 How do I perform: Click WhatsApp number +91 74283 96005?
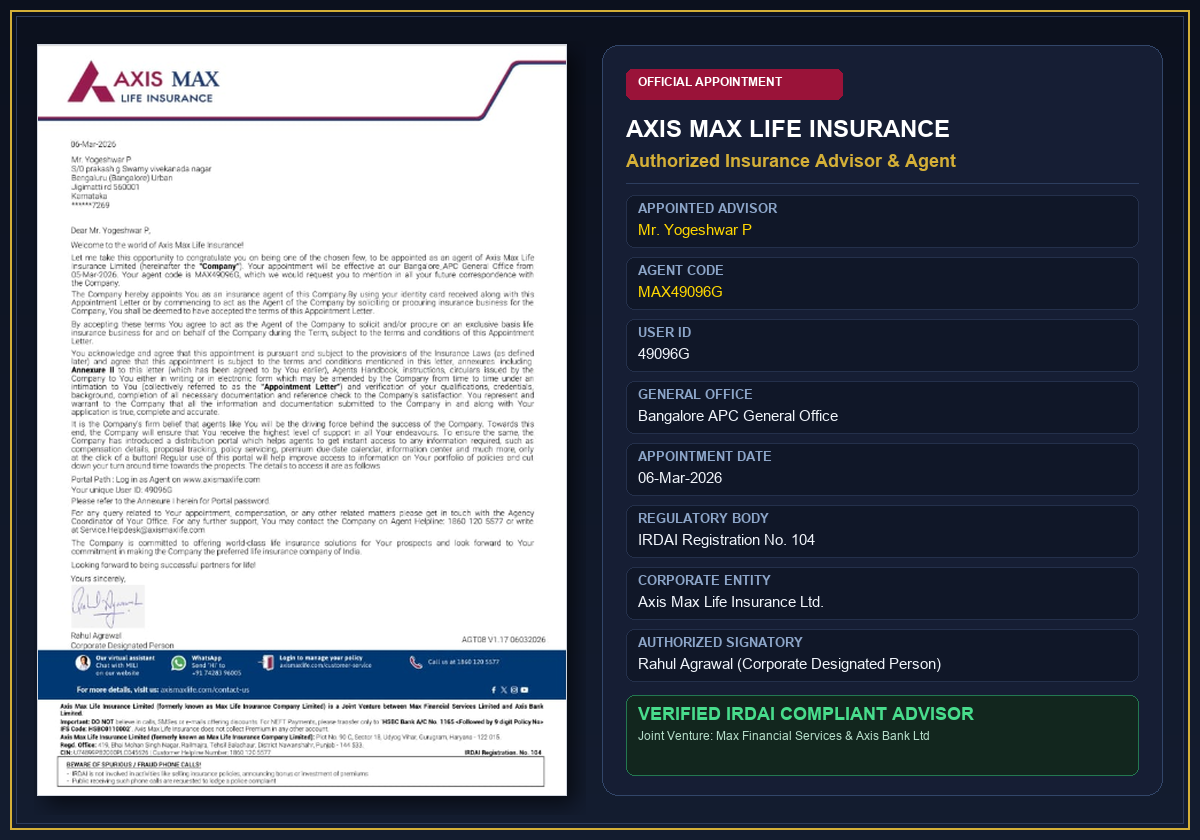[x=216, y=673]
